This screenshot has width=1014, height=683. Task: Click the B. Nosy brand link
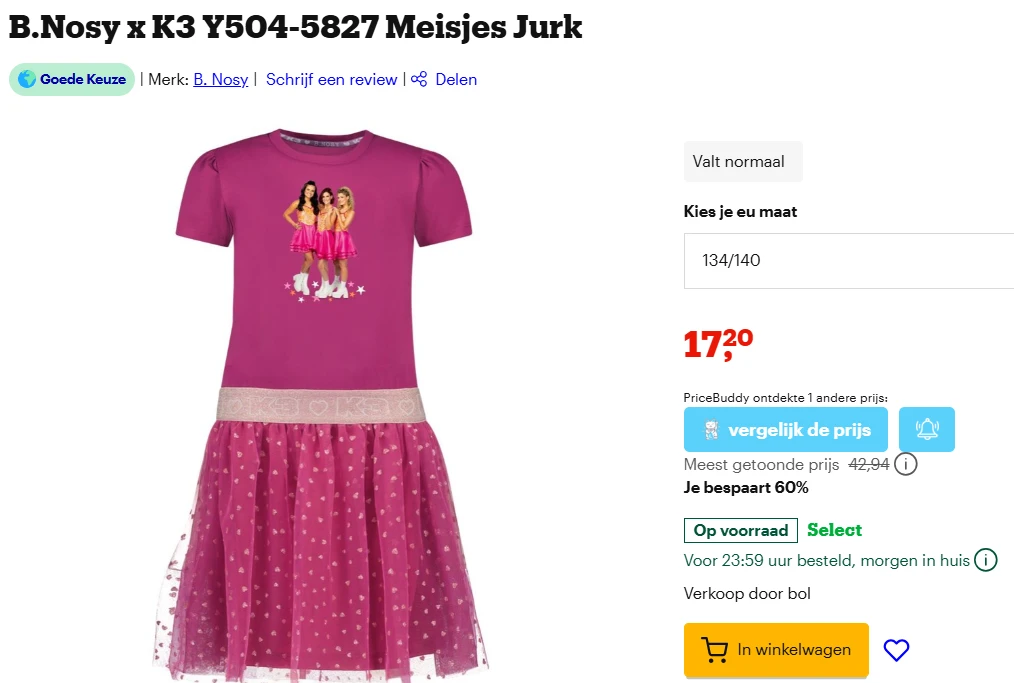[x=221, y=80]
